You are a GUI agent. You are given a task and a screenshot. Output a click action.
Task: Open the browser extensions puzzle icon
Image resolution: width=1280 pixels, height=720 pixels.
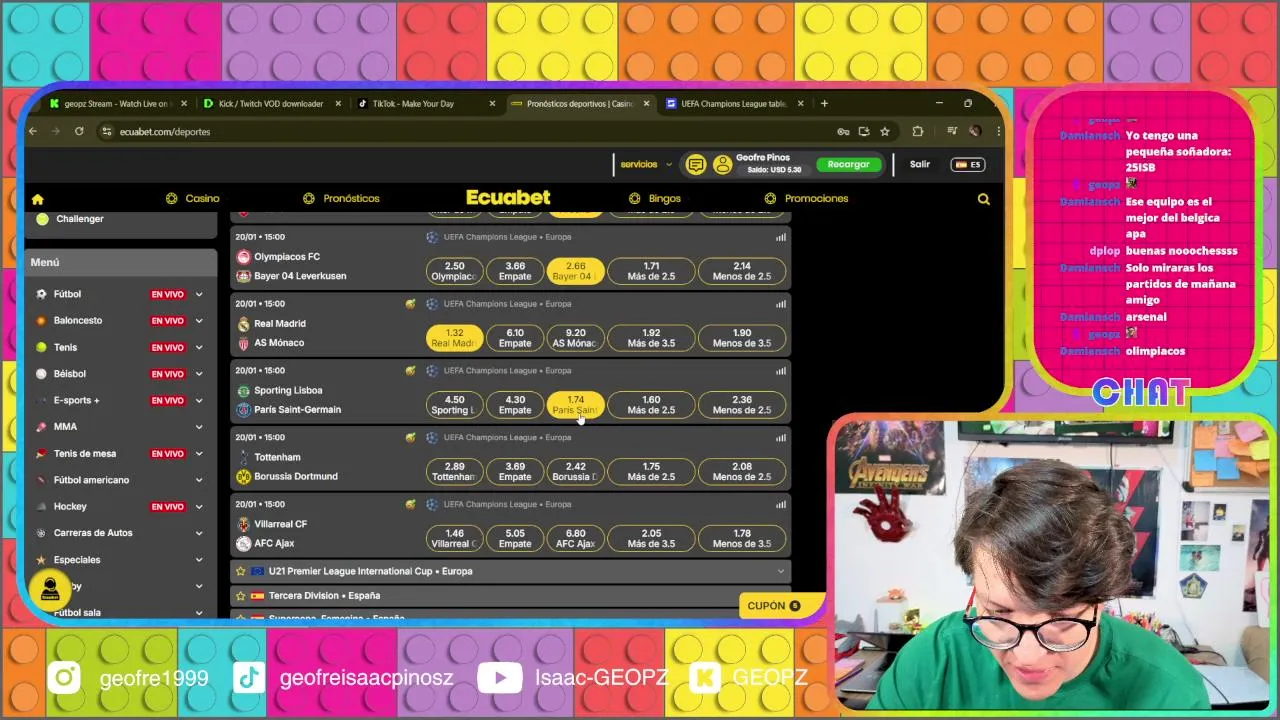click(917, 131)
